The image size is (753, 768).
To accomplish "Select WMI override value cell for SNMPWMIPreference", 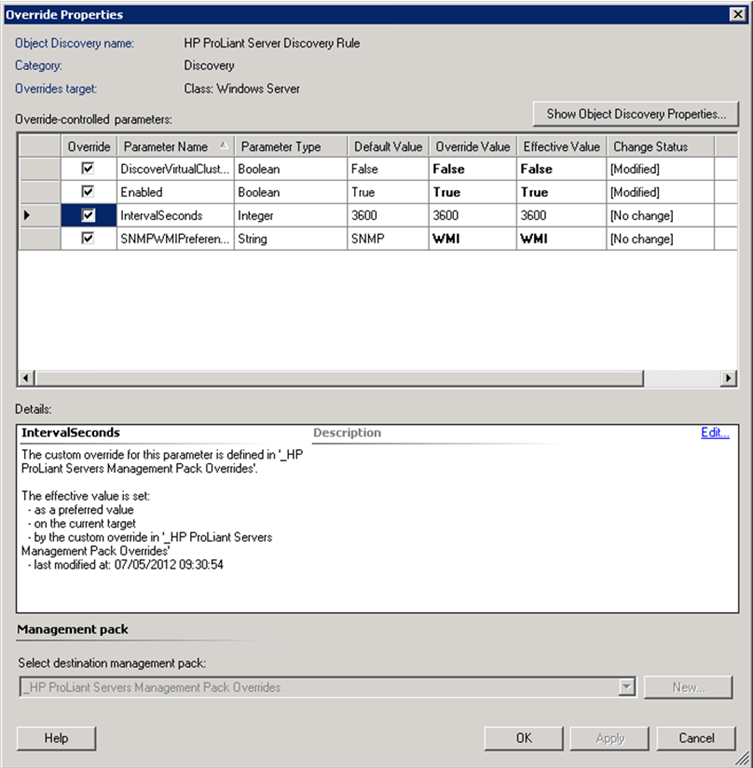I will coord(472,239).
